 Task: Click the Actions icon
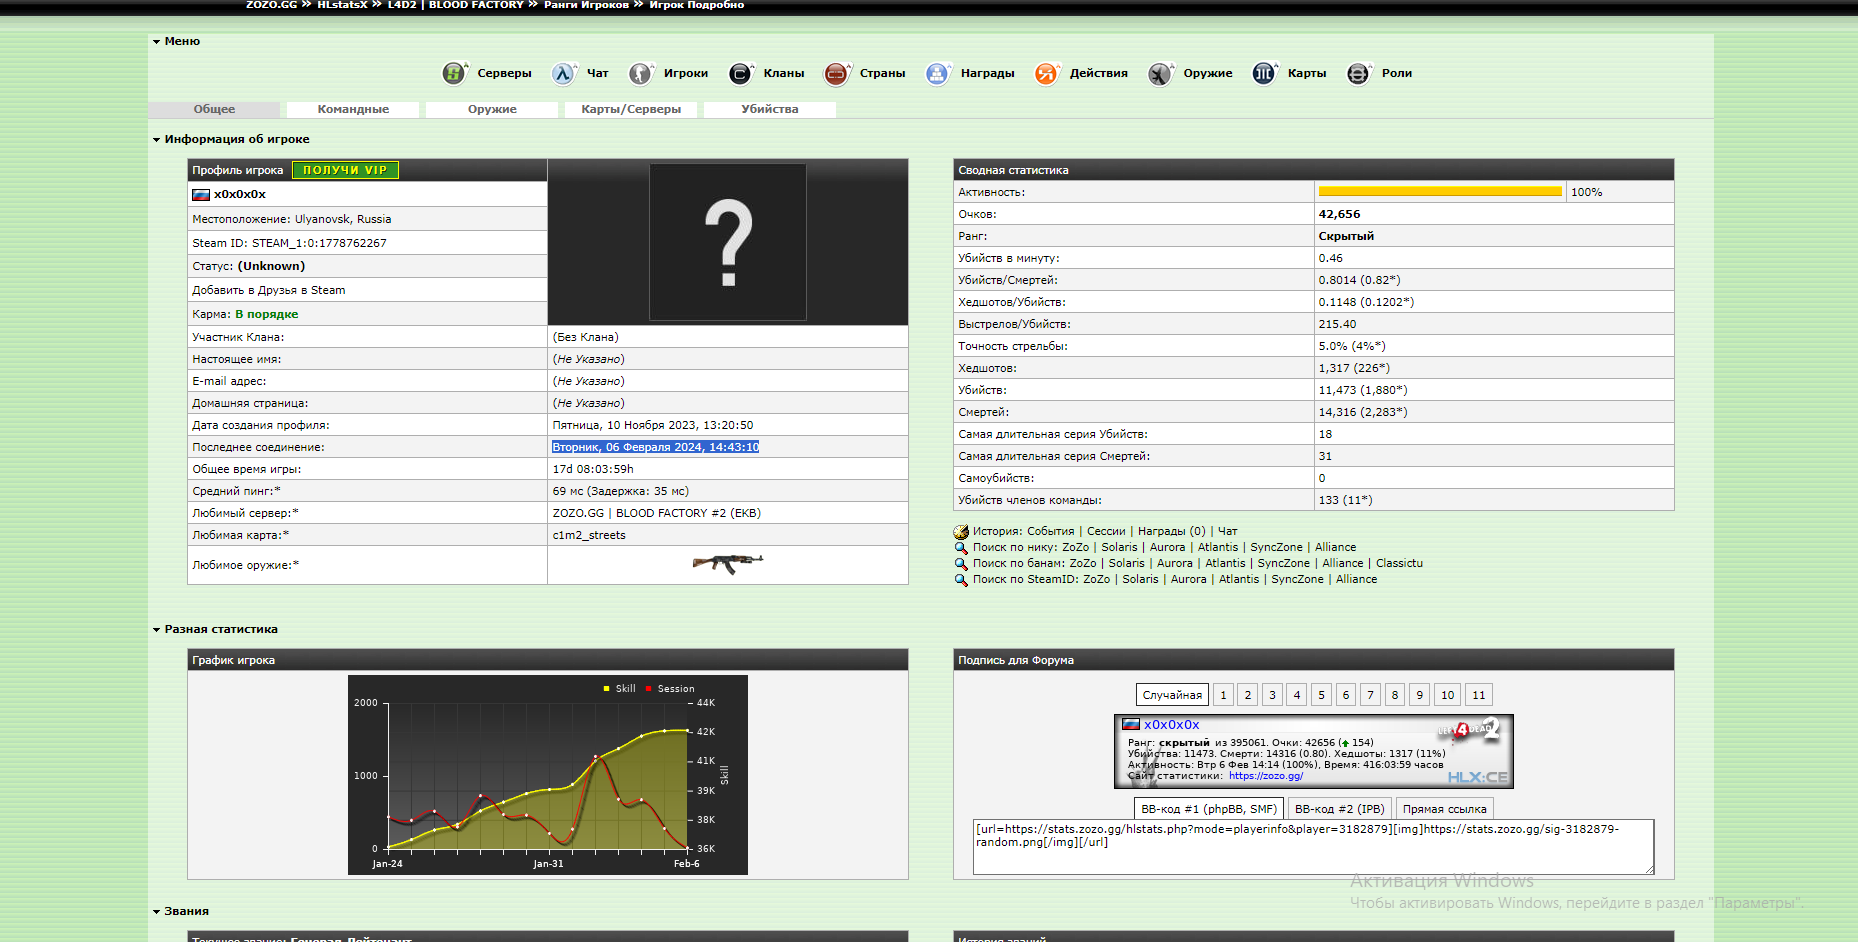1046,73
